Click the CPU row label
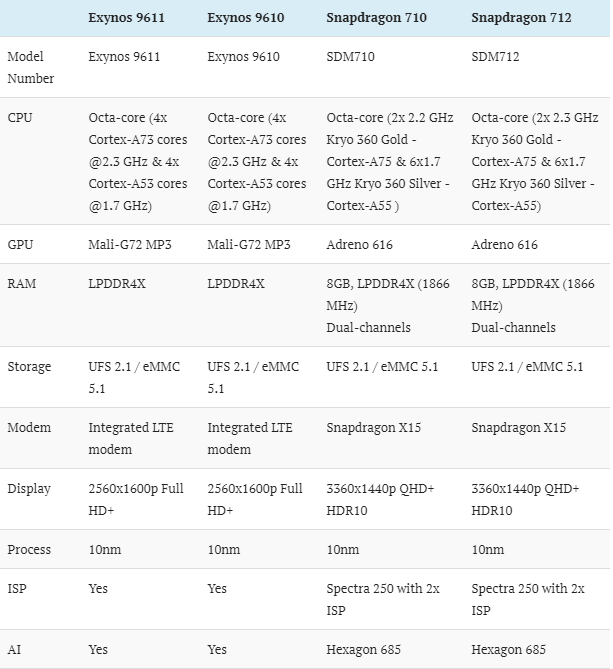Viewport: 613px width, 669px height. (20, 117)
